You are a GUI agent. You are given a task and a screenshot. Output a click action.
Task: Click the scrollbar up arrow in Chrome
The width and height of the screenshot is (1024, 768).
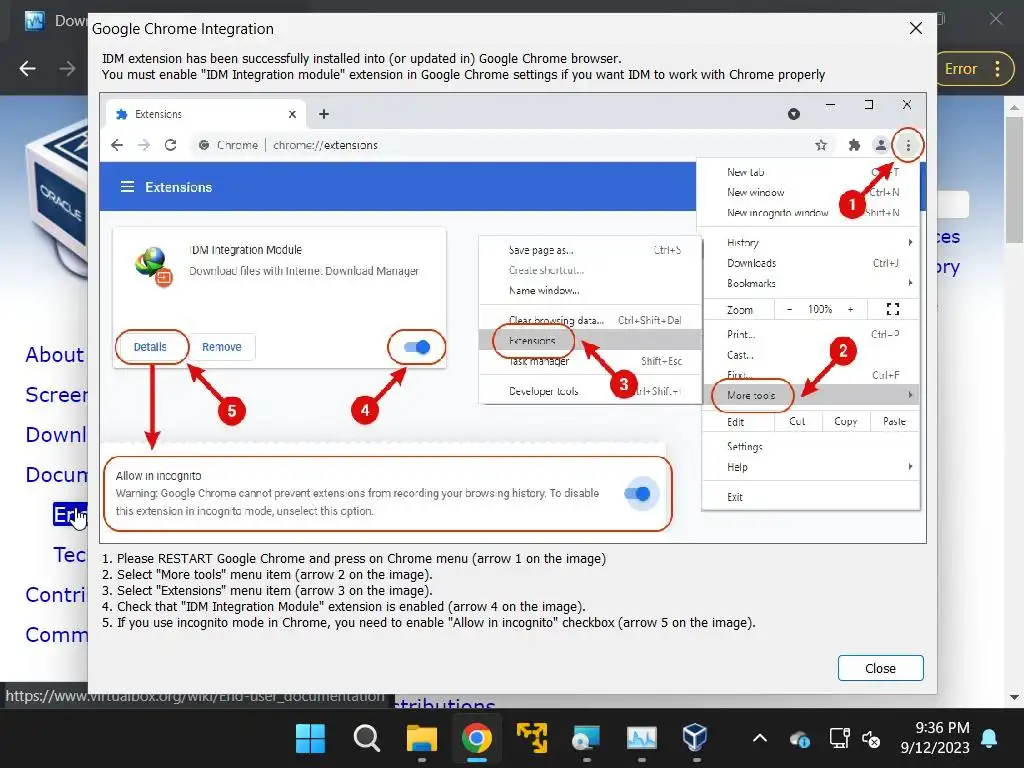pyautogui.click(x=1014, y=107)
